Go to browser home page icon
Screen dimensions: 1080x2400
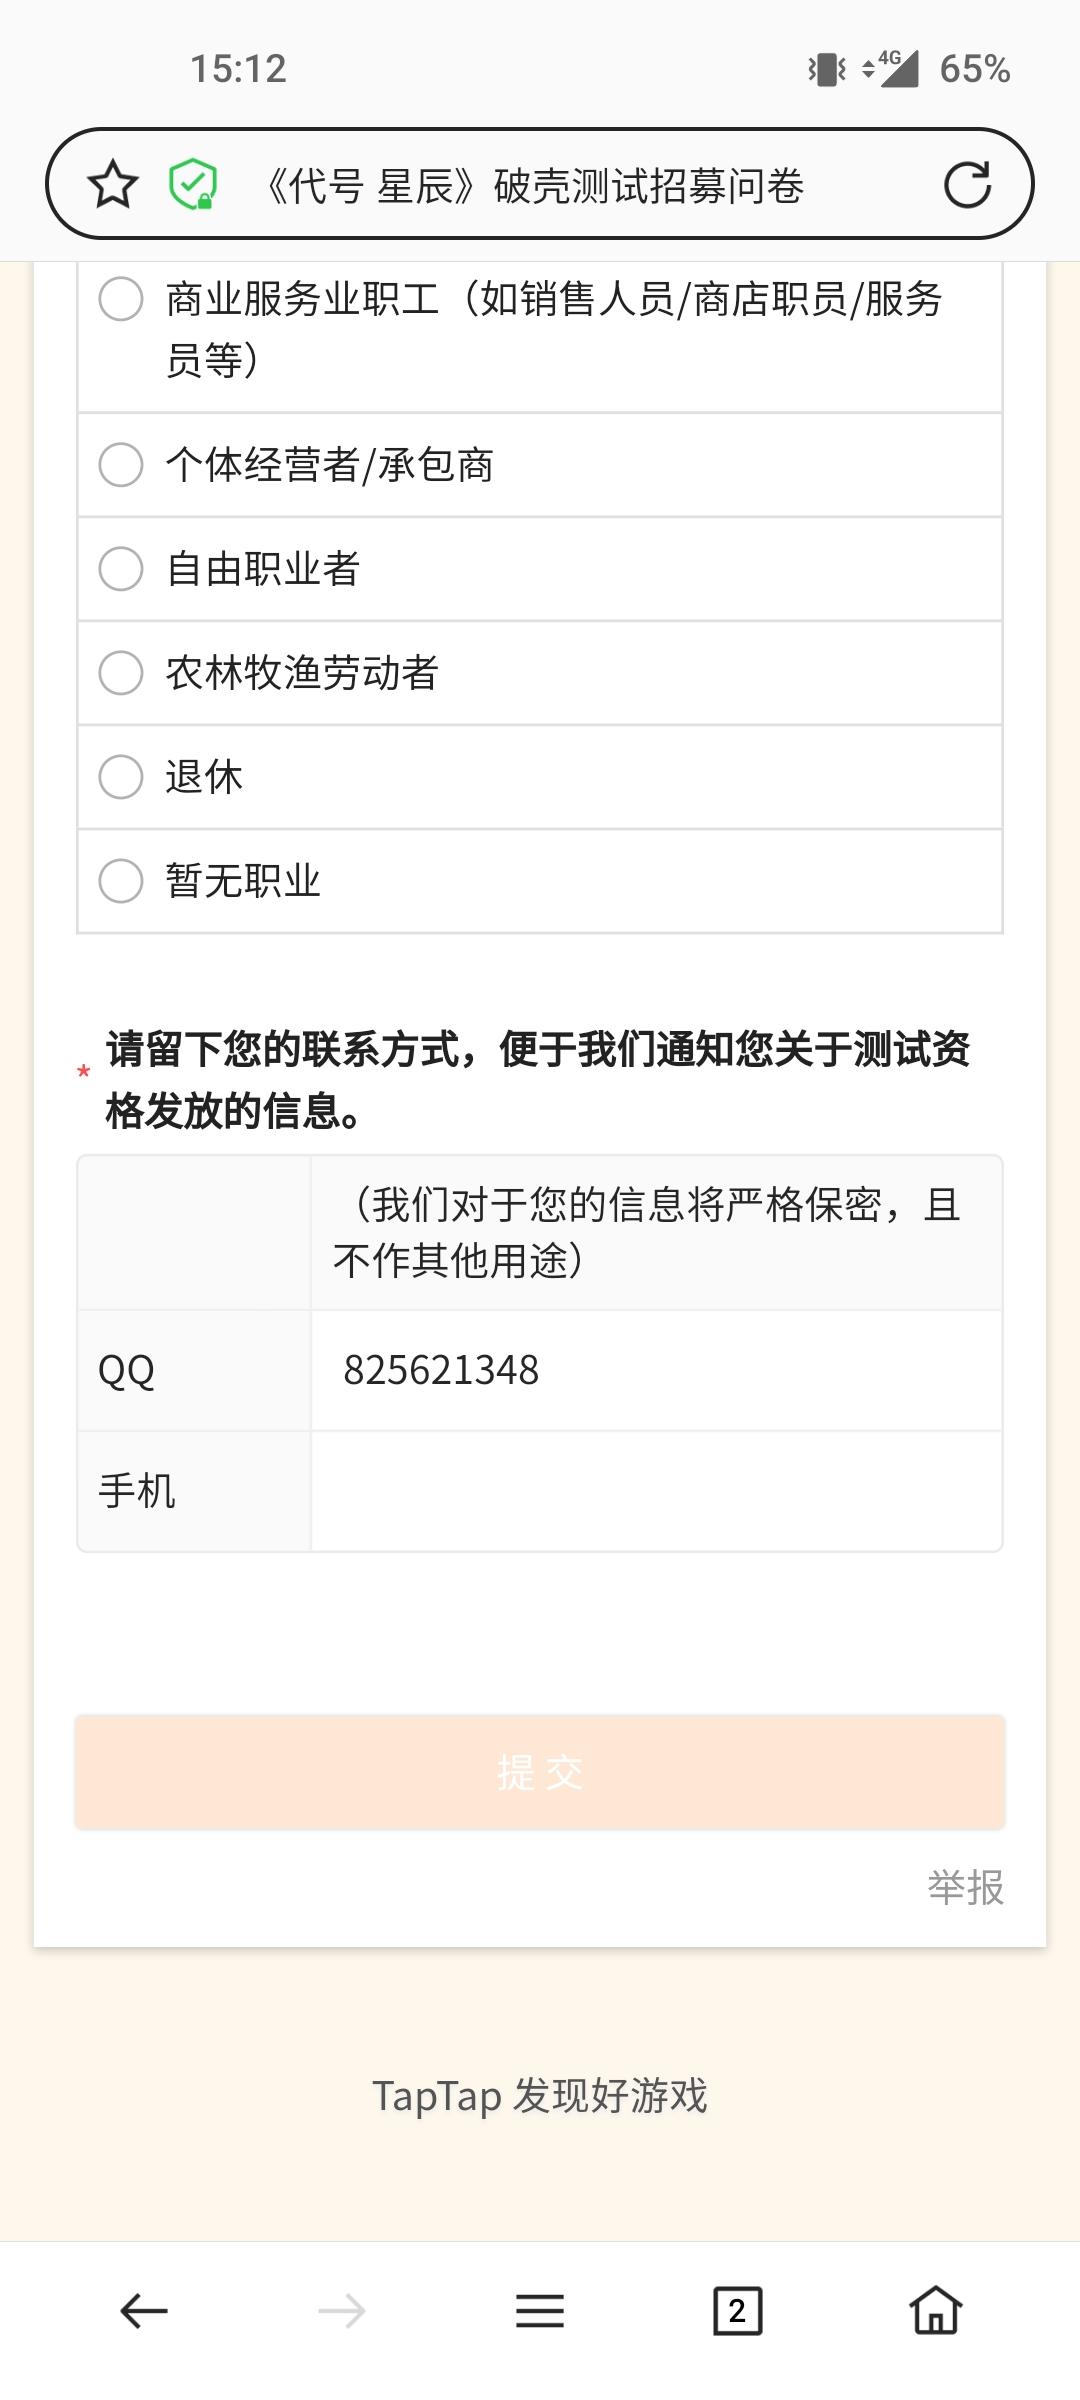coord(936,2311)
